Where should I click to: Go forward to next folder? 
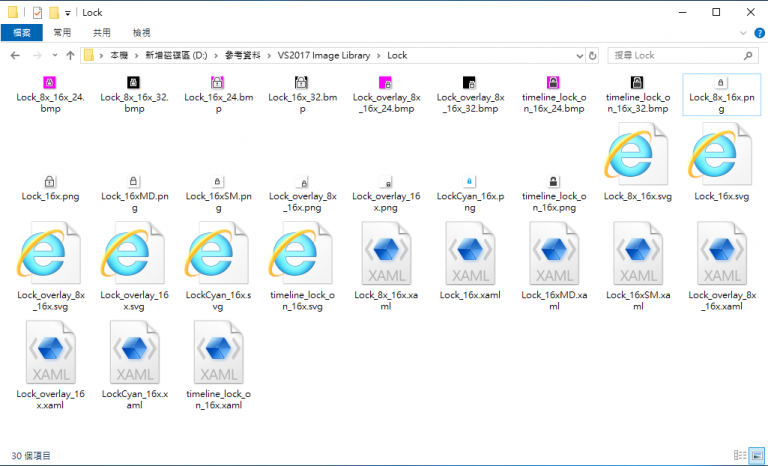pyautogui.click(x=37, y=55)
